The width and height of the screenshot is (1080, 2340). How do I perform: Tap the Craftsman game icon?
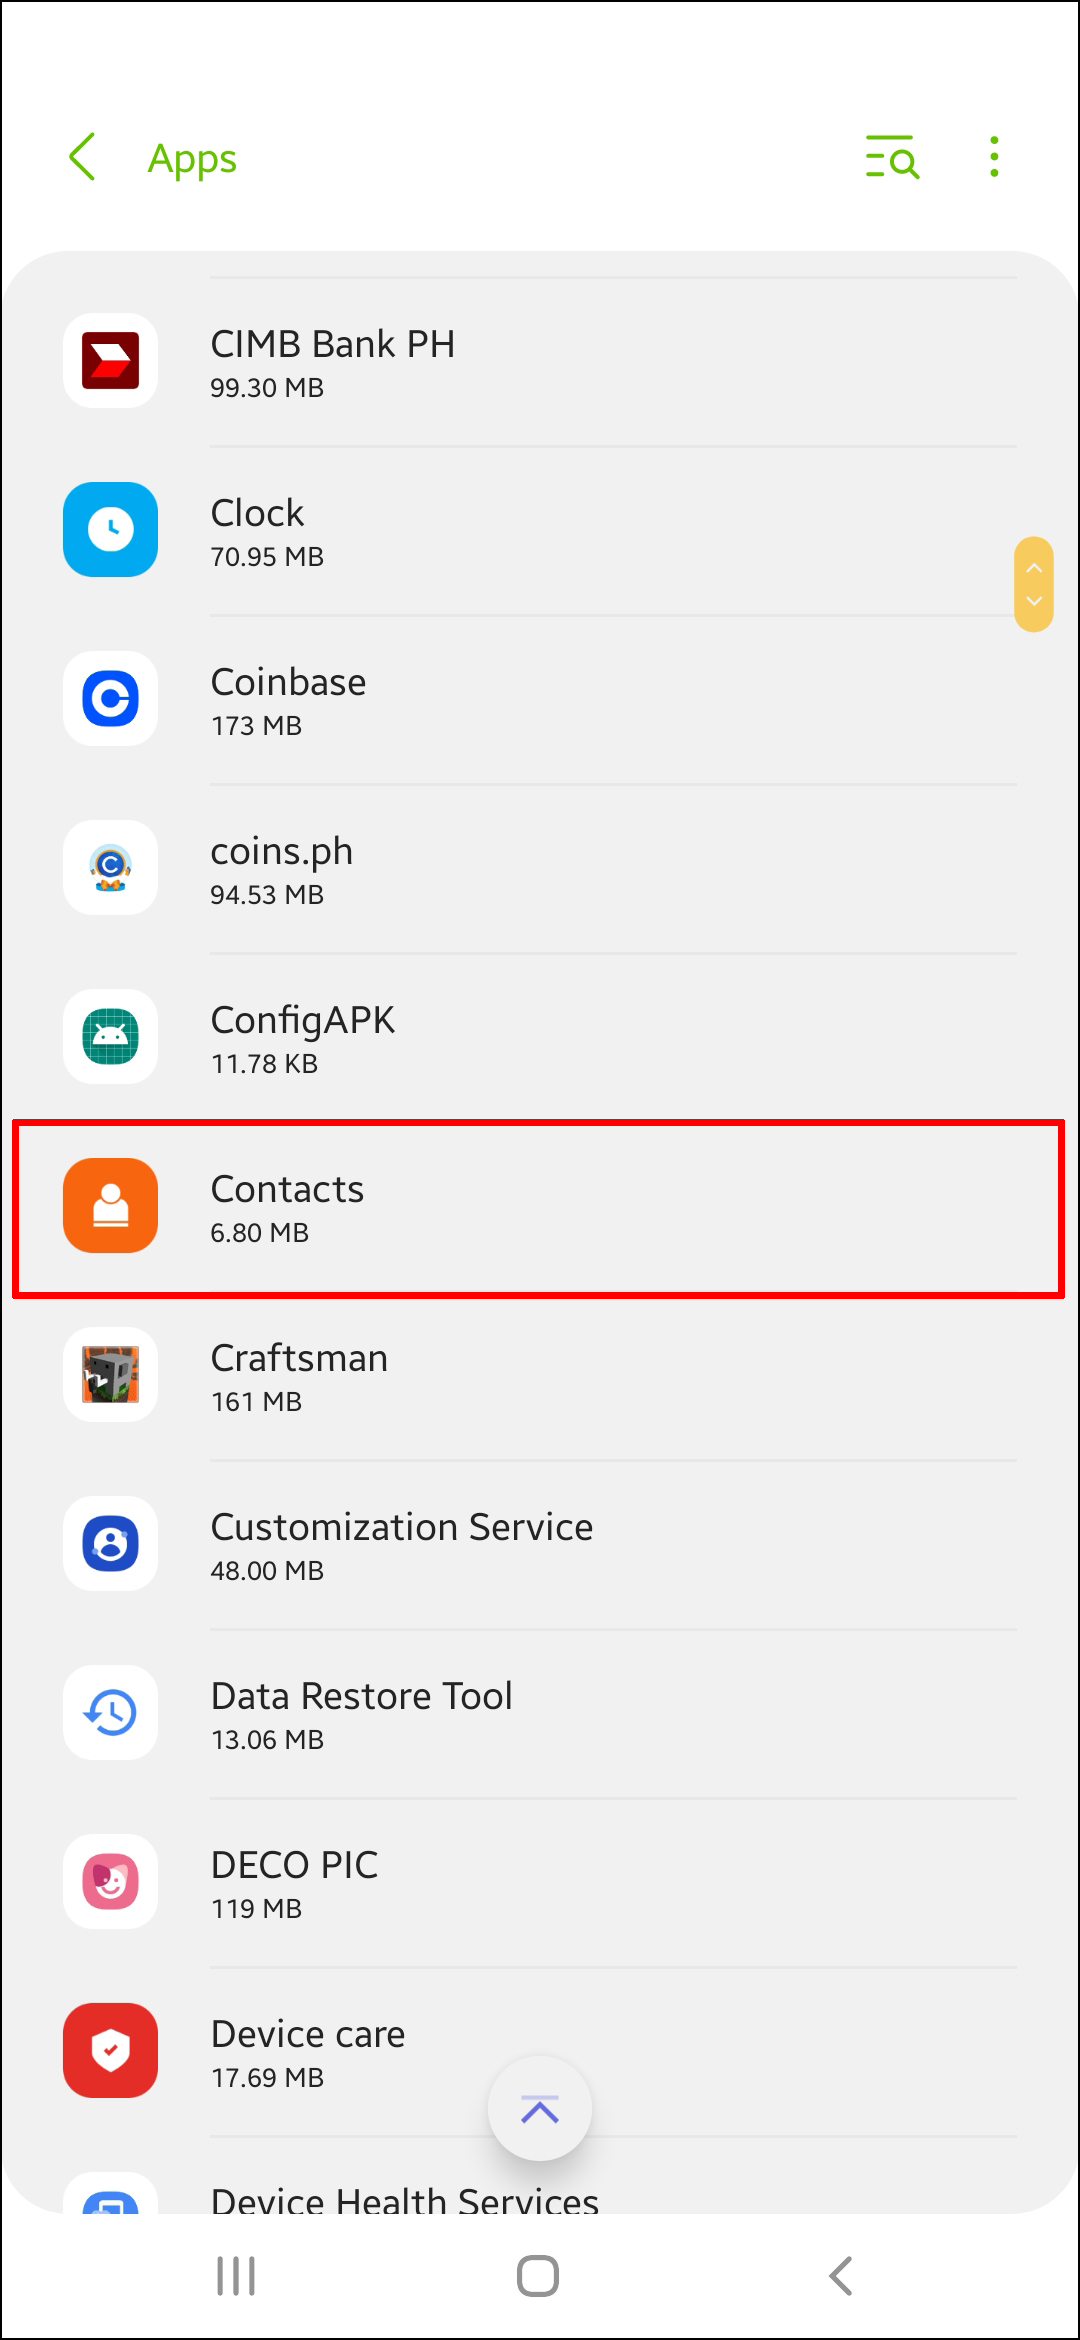click(x=111, y=1375)
